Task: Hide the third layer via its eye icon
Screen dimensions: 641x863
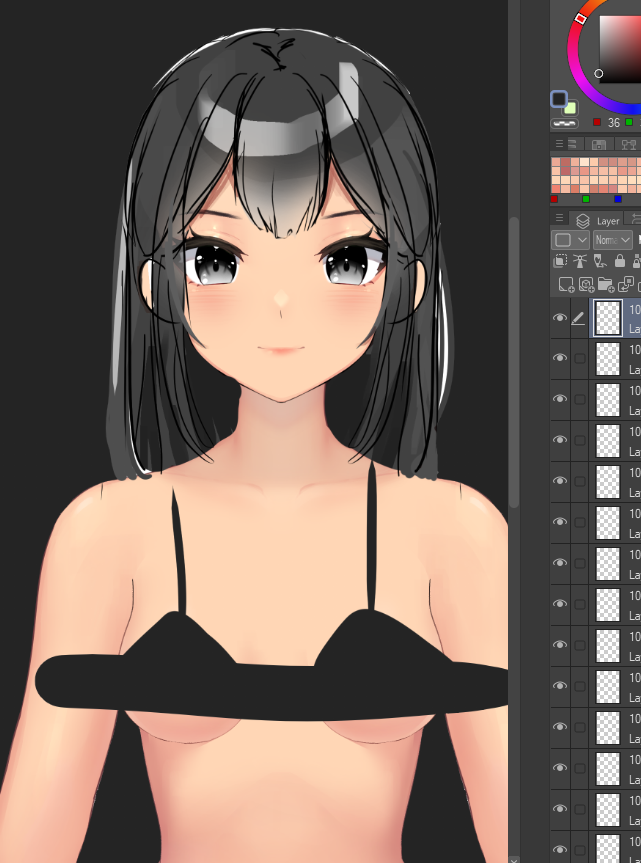Action: [560, 399]
